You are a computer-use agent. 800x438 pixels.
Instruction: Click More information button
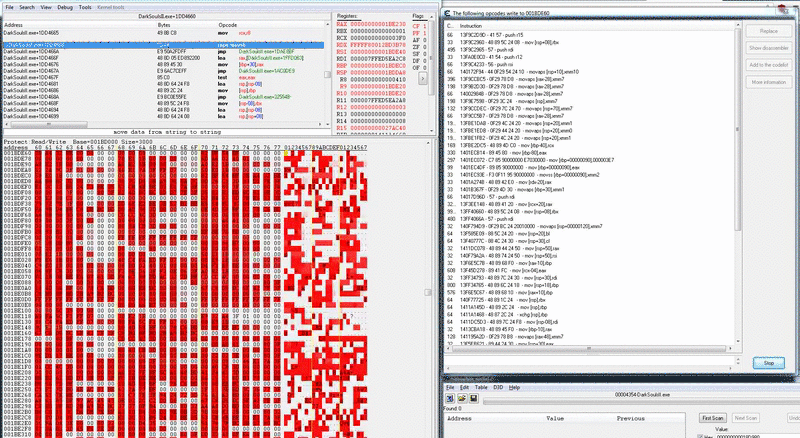tap(768, 82)
